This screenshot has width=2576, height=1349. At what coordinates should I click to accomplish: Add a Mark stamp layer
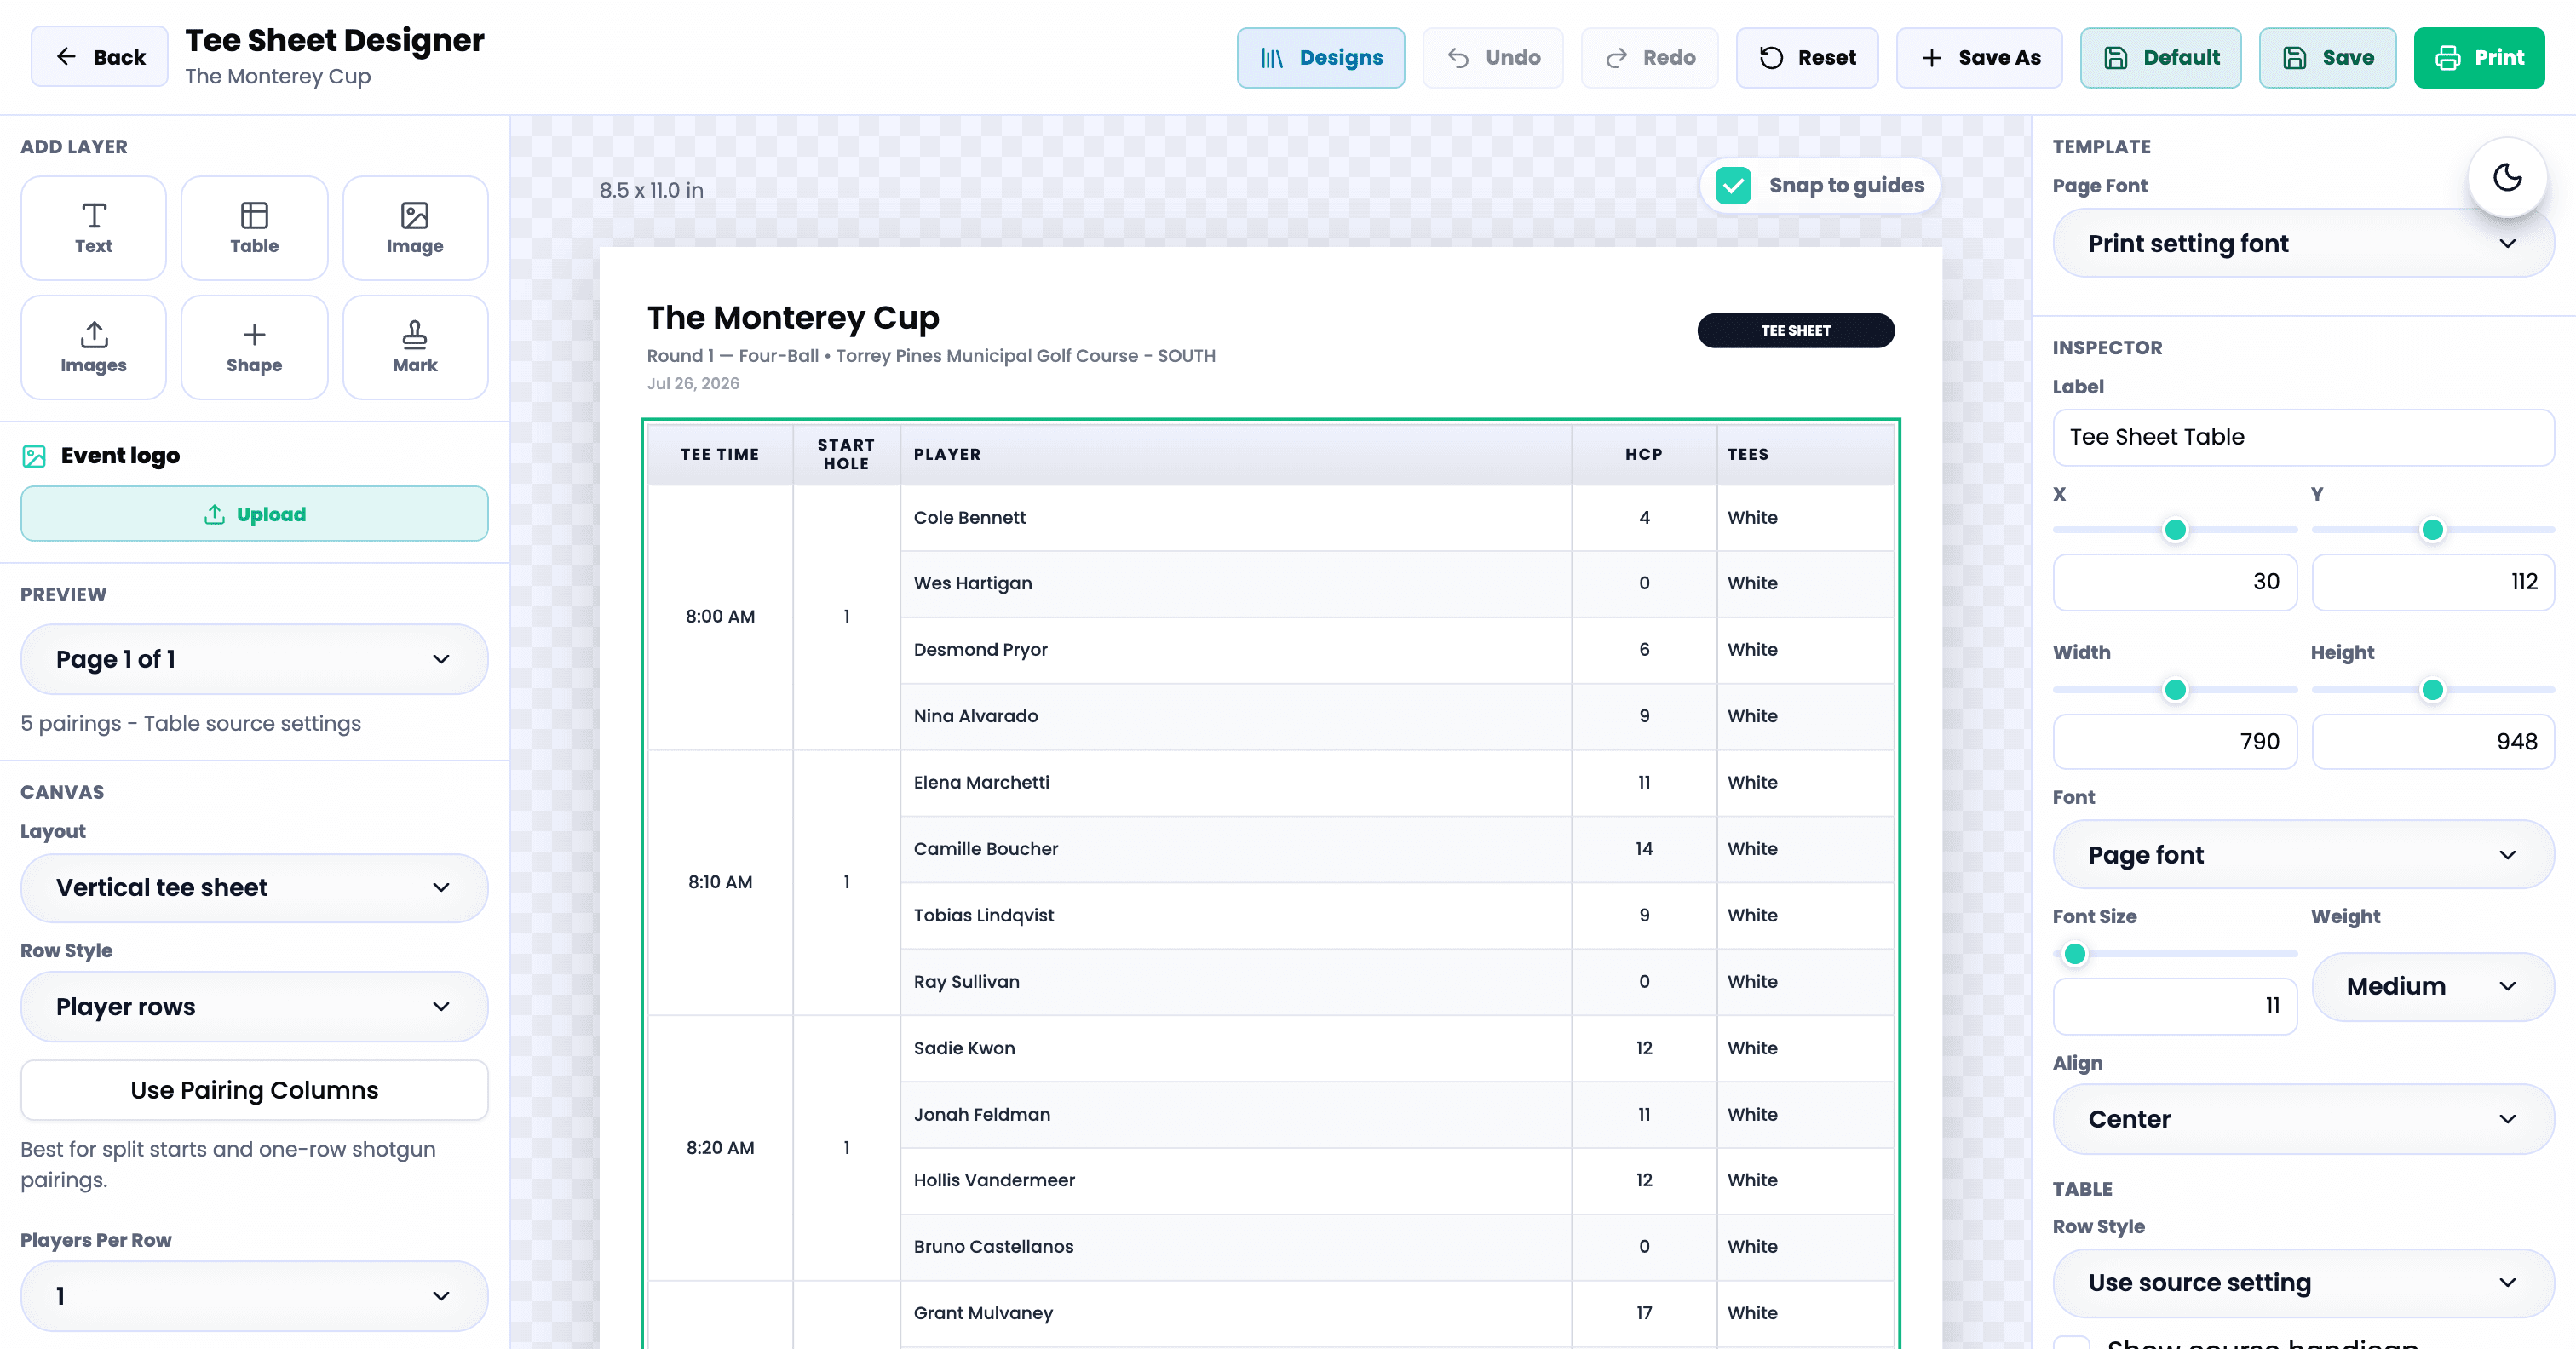(x=415, y=347)
